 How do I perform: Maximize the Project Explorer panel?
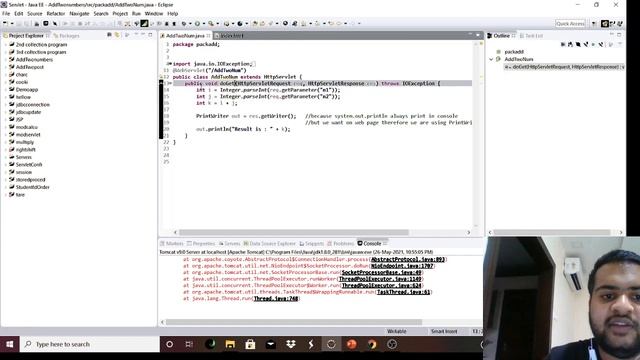(150, 36)
